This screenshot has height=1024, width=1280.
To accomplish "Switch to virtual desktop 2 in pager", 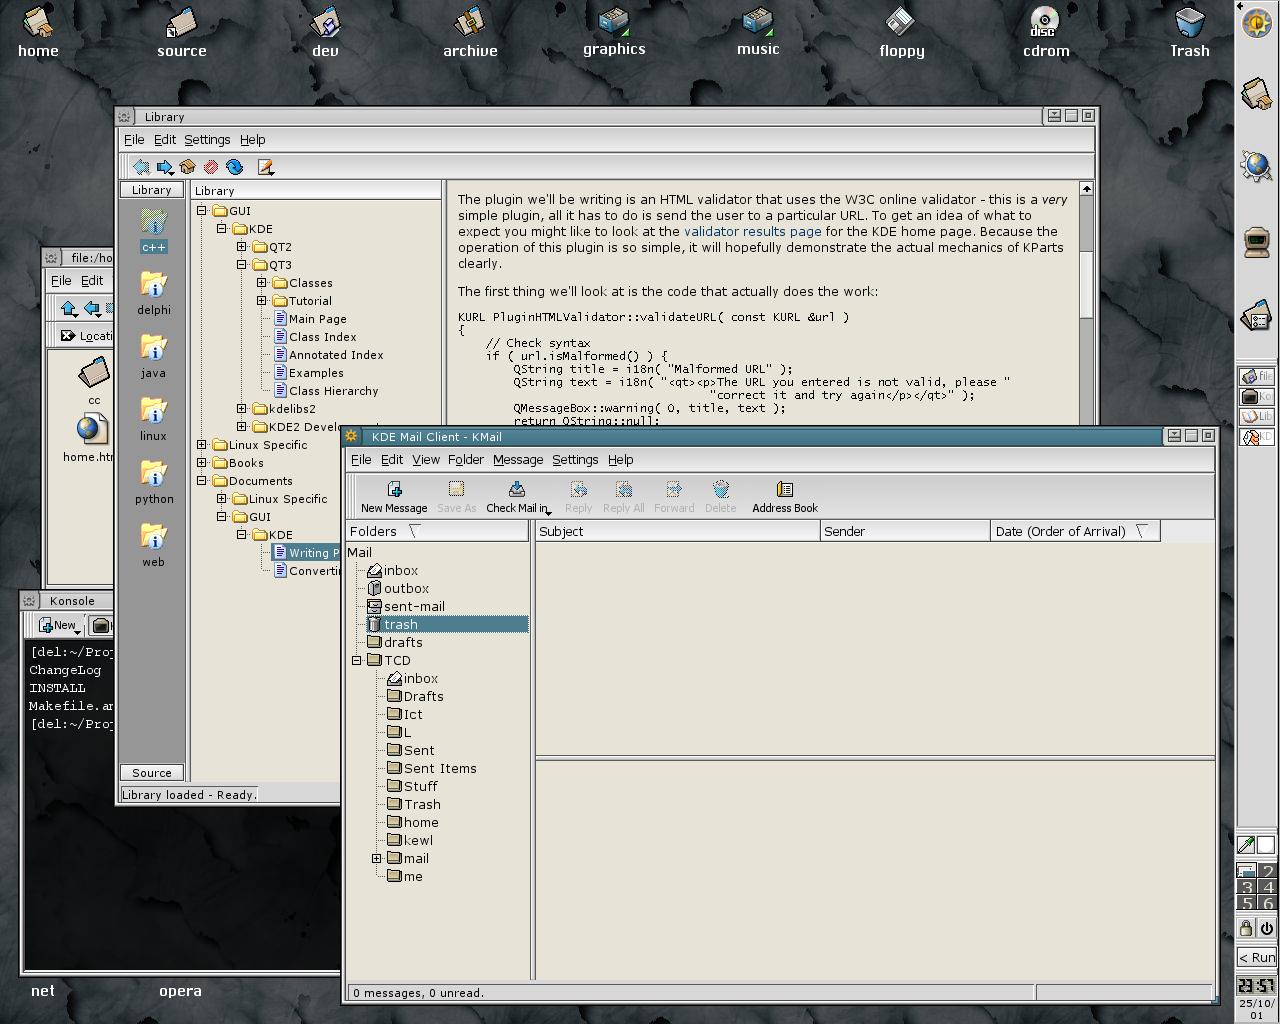I will [1268, 871].
